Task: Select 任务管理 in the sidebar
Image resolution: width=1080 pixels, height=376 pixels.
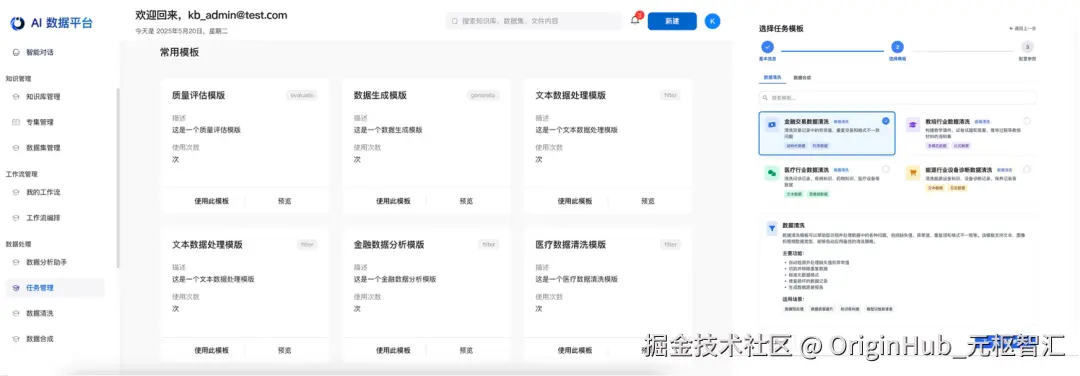Action: [x=55, y=288]
